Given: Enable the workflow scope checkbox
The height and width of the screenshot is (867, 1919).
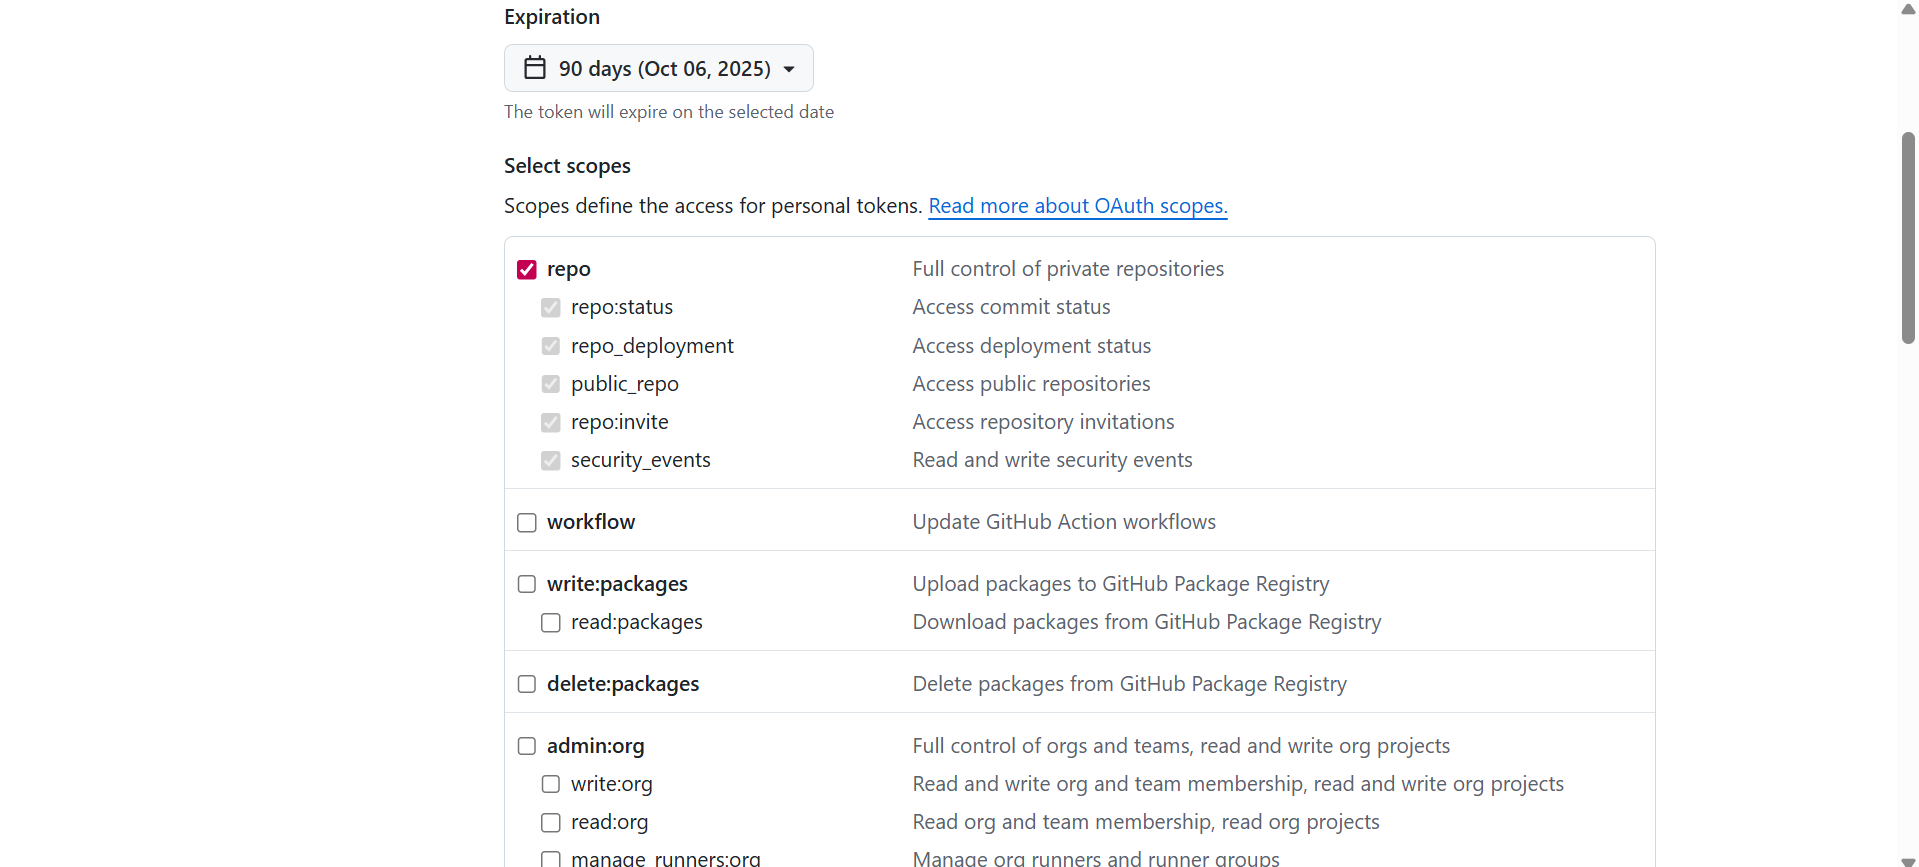Looking at the screenshot, I should (x=527, y=522).
